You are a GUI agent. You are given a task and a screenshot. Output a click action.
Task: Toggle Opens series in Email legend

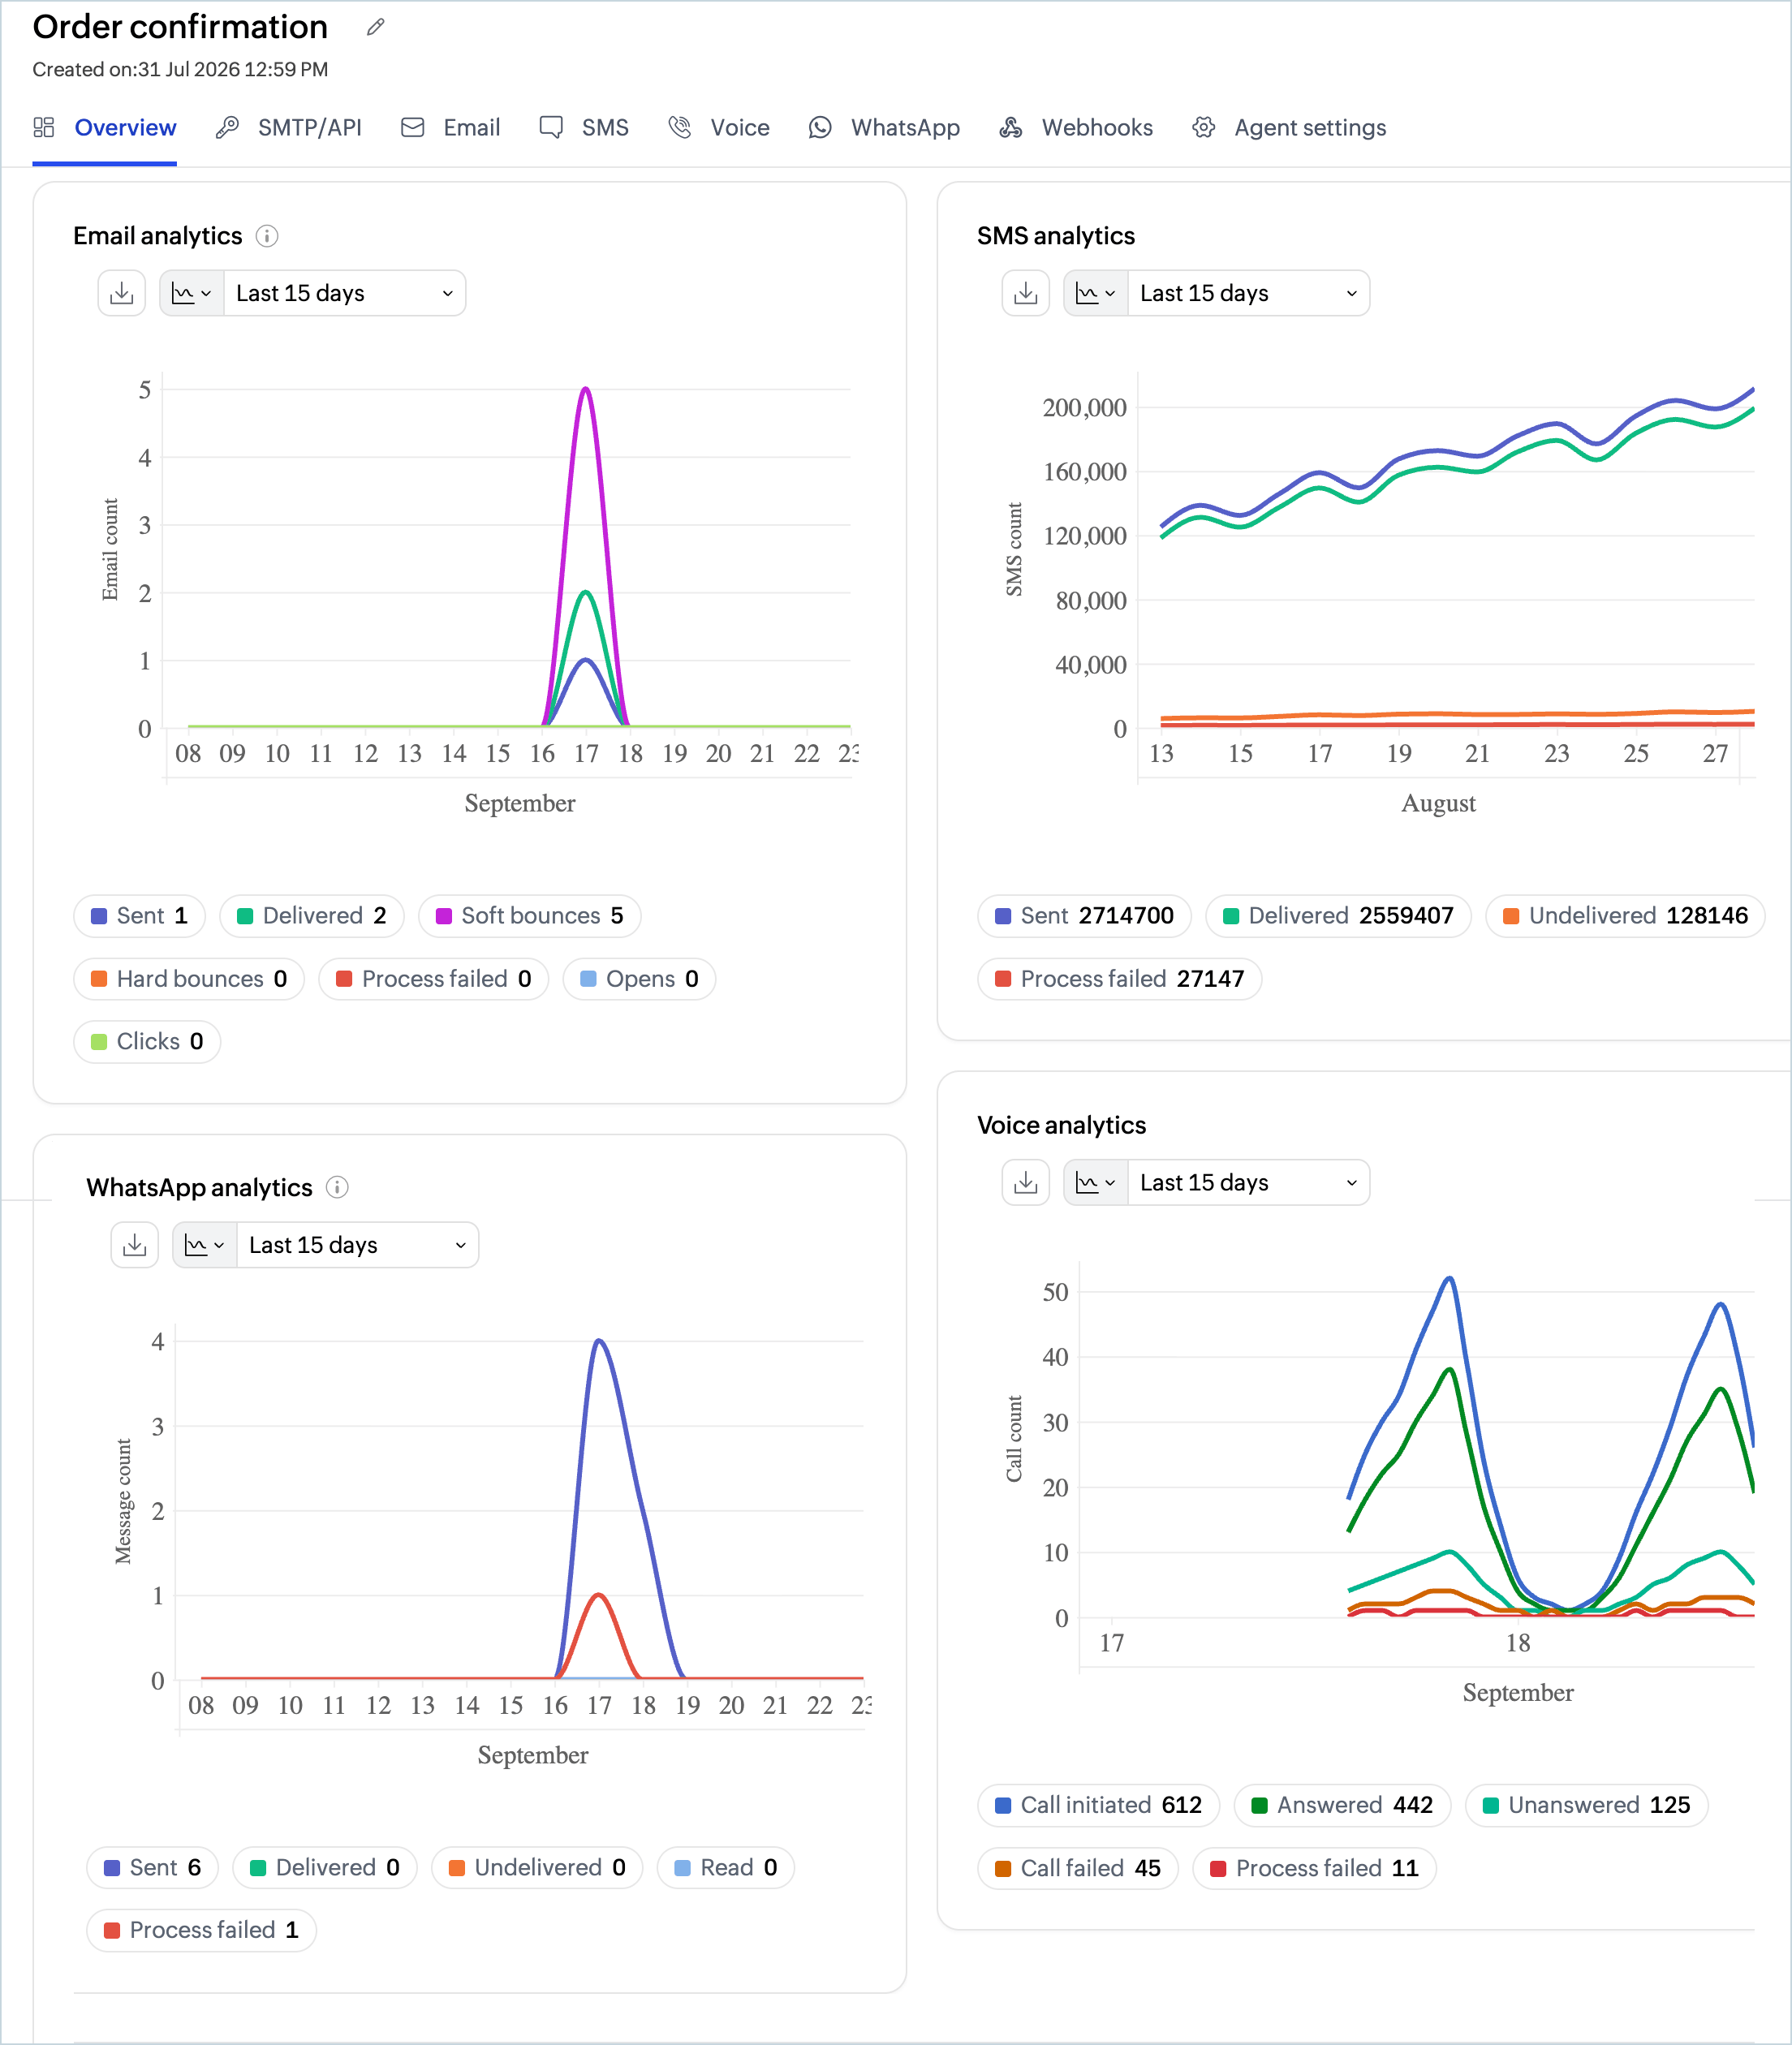[639, 979]
